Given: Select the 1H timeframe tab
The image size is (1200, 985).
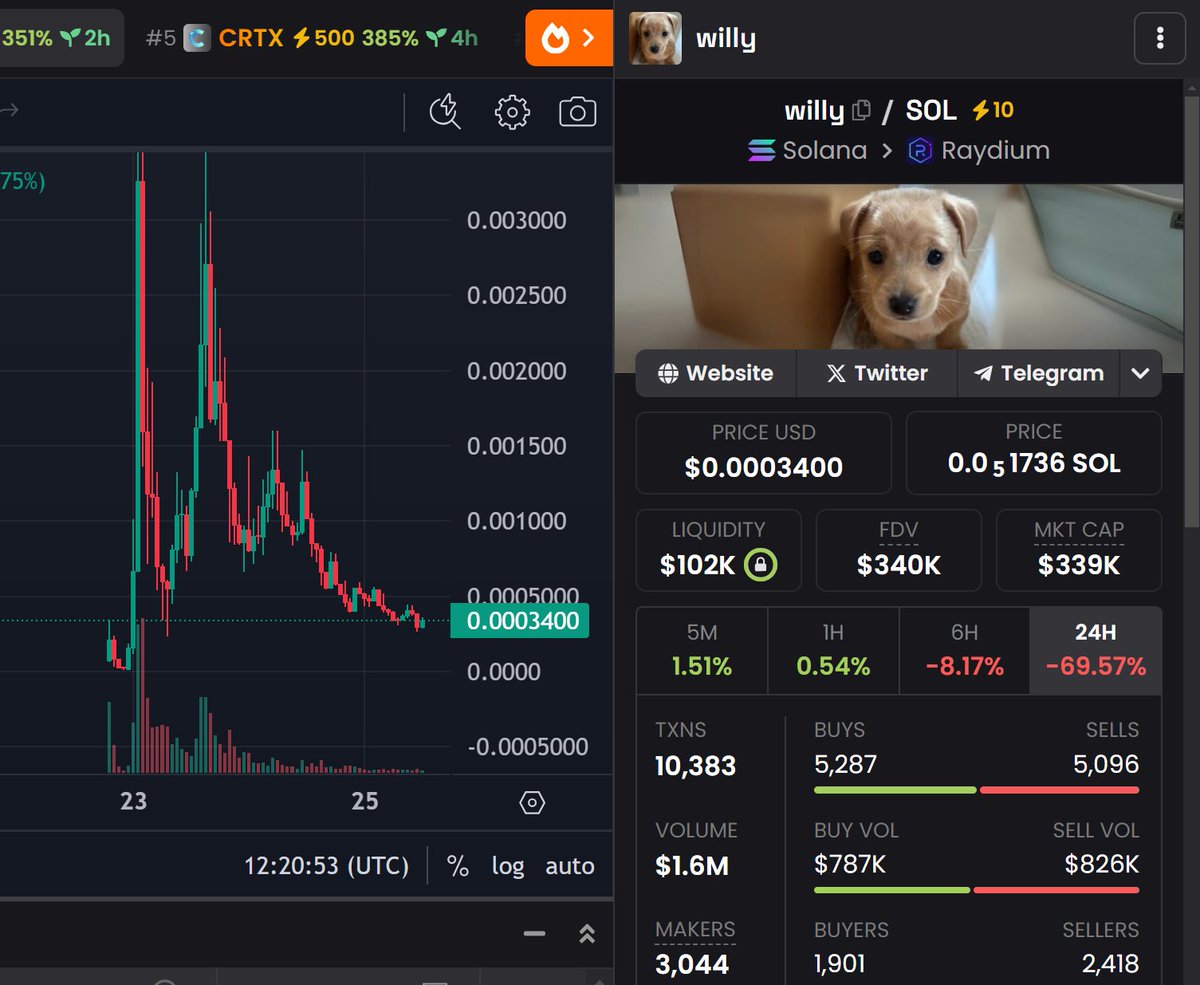Looking at the screenshot, I should 833,650.
